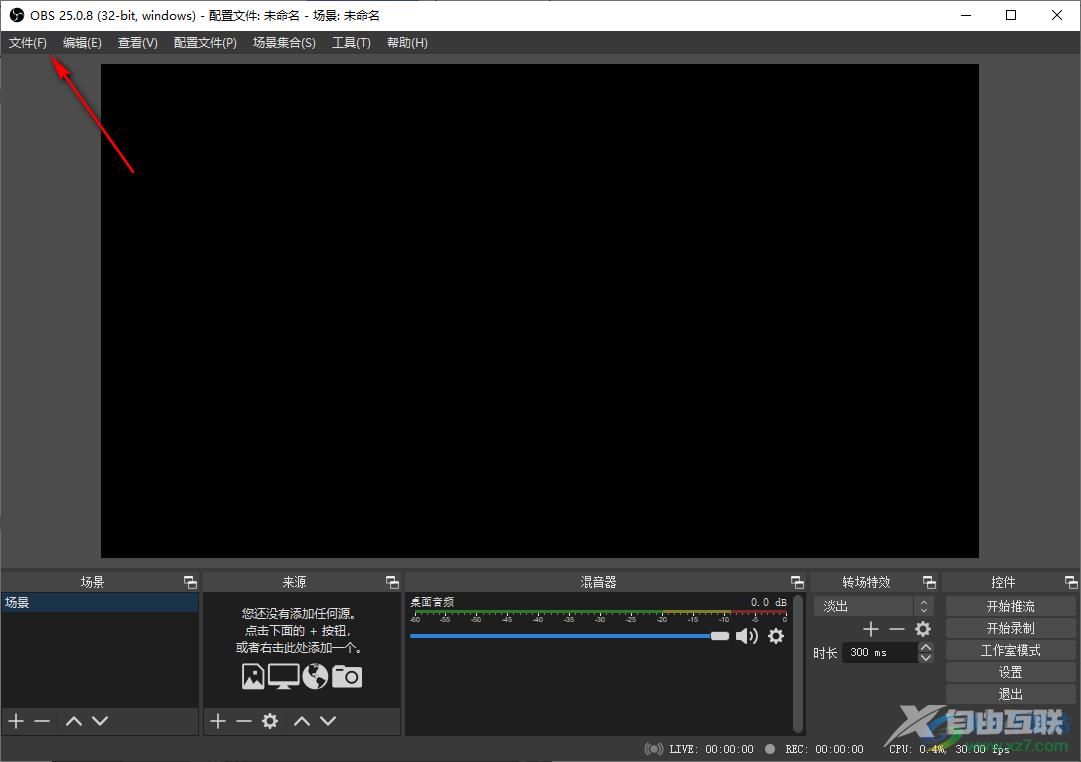Move the scene up in list

pyautogui.click(x=74, y=721)
